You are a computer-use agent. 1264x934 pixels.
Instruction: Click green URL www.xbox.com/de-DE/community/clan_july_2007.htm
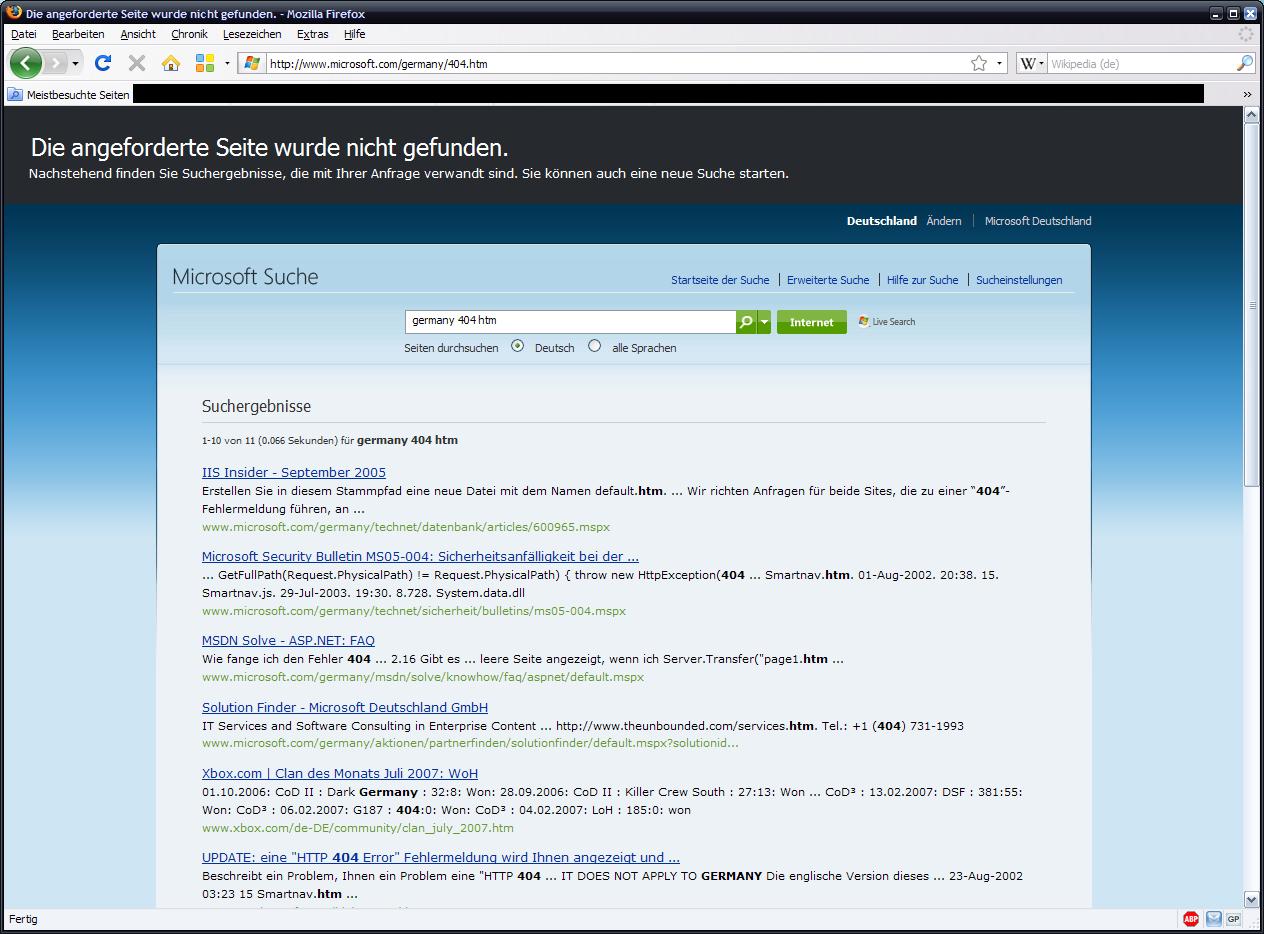[x=358, y=828]
